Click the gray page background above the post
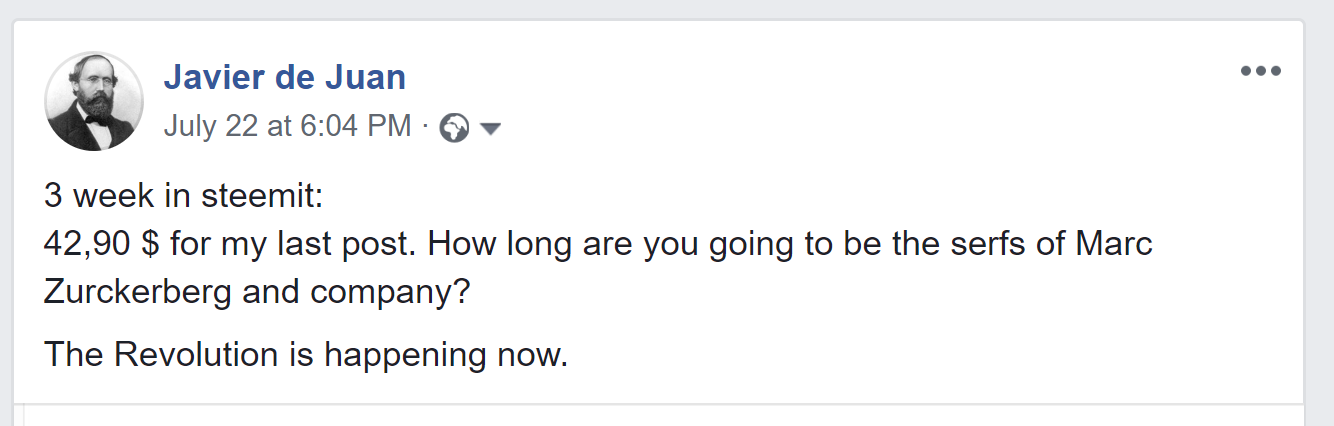The image size is (1334, 426). point(660,8)
